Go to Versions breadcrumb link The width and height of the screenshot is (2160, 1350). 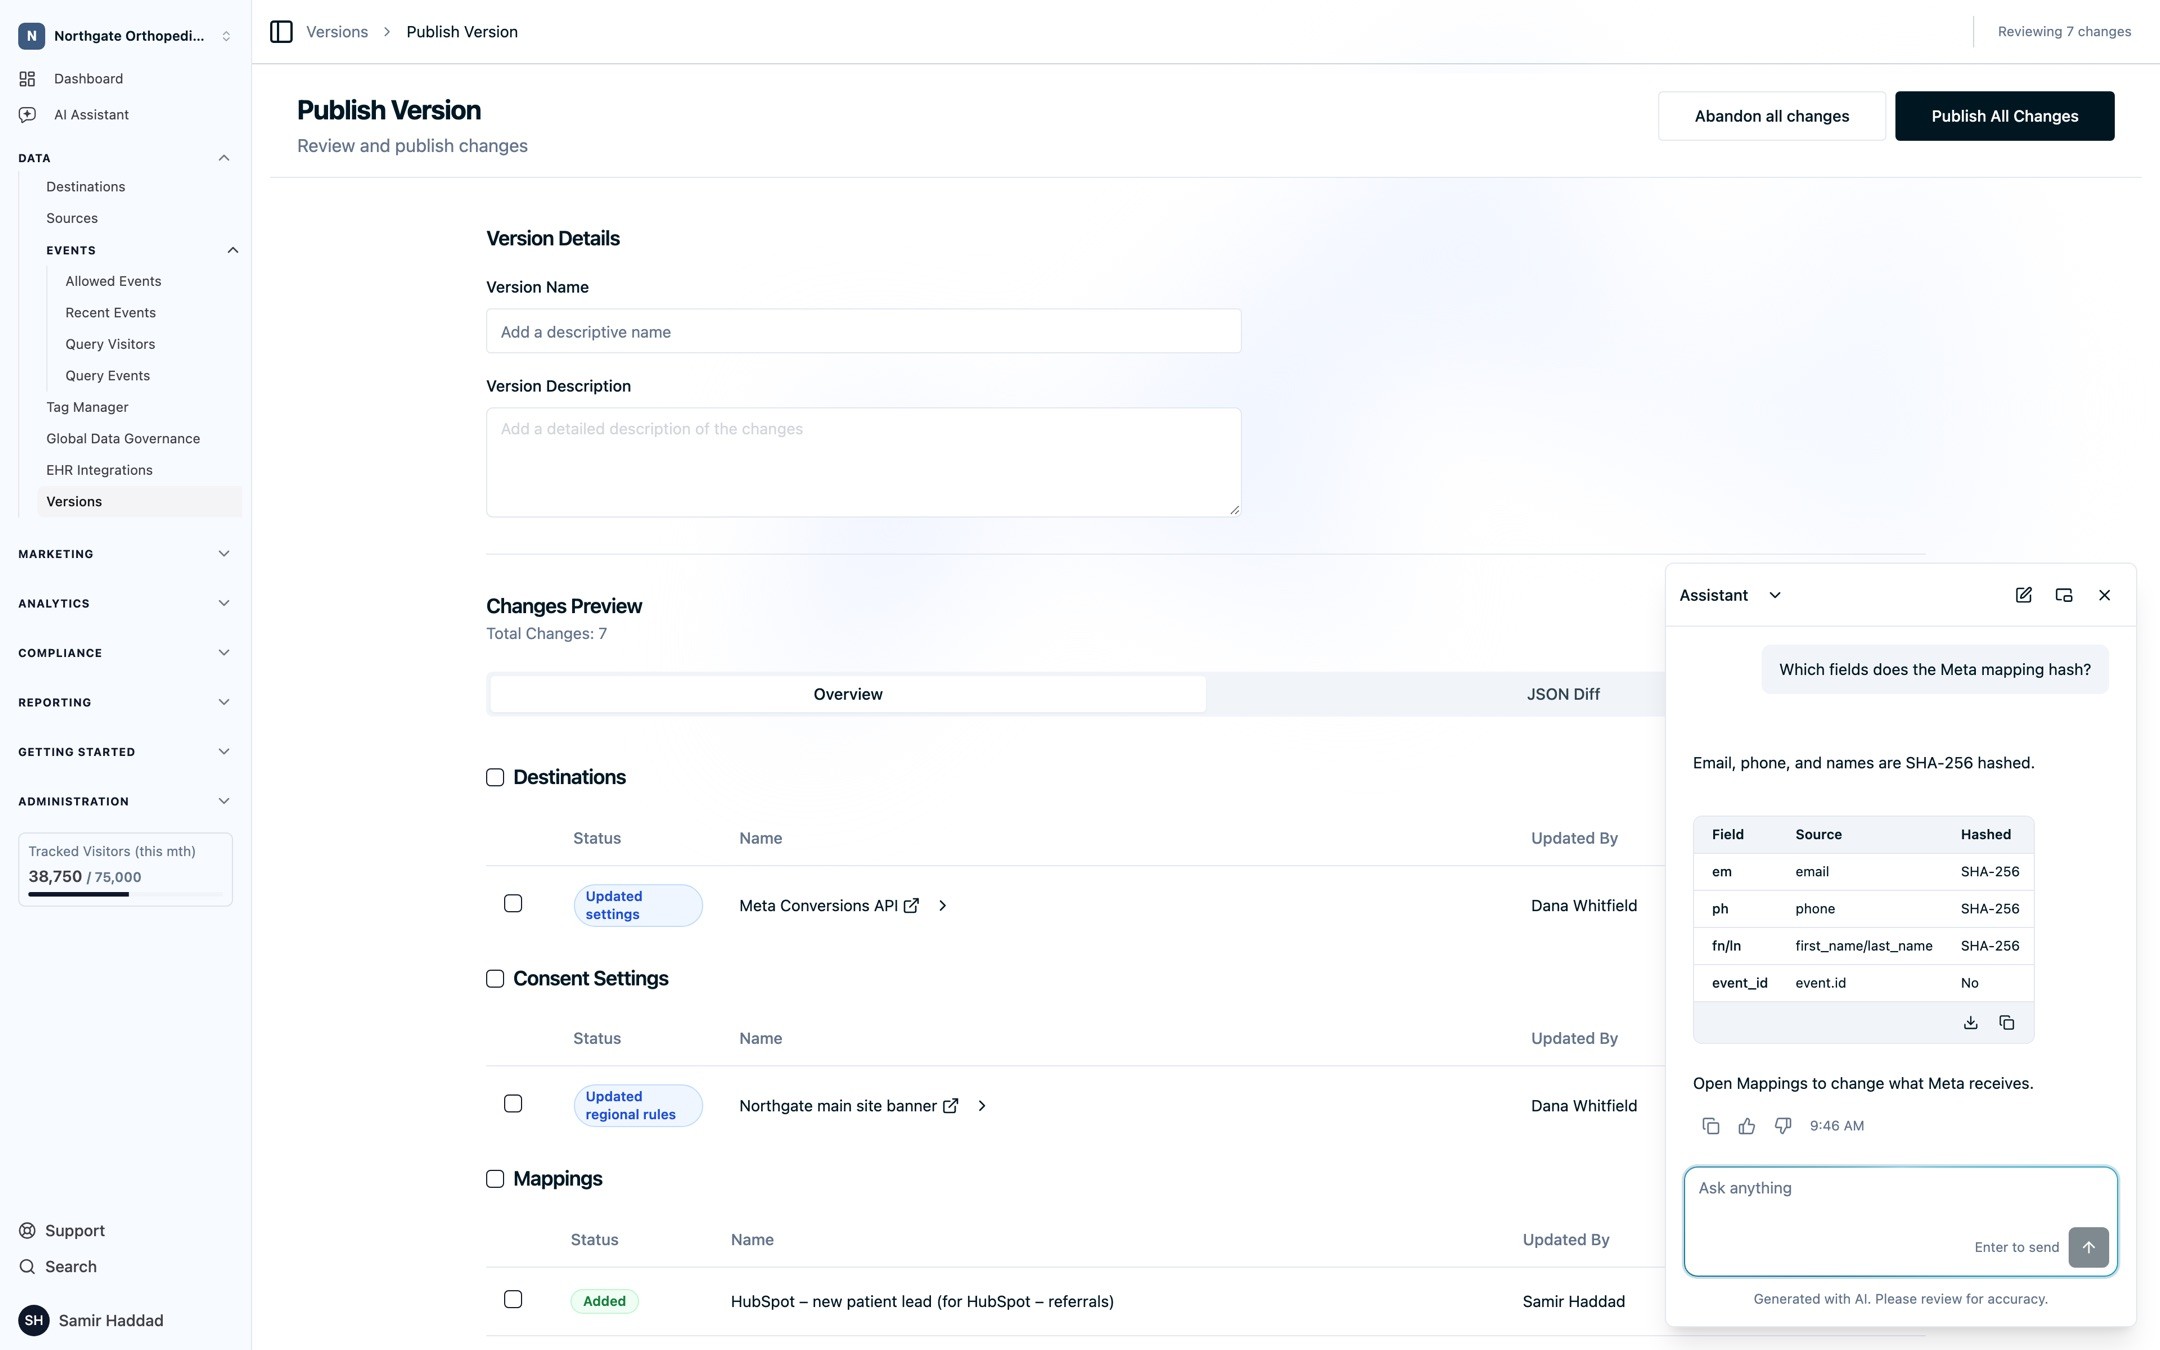coord(337,32)
